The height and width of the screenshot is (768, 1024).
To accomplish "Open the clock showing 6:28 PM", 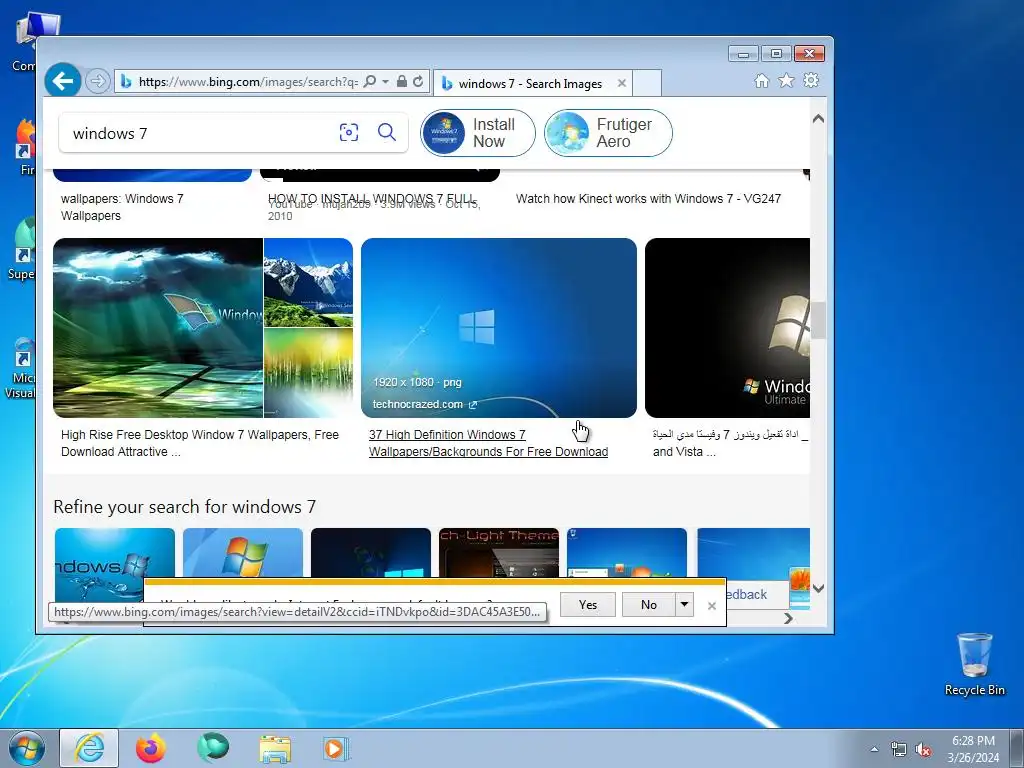I will coord(973,749).
